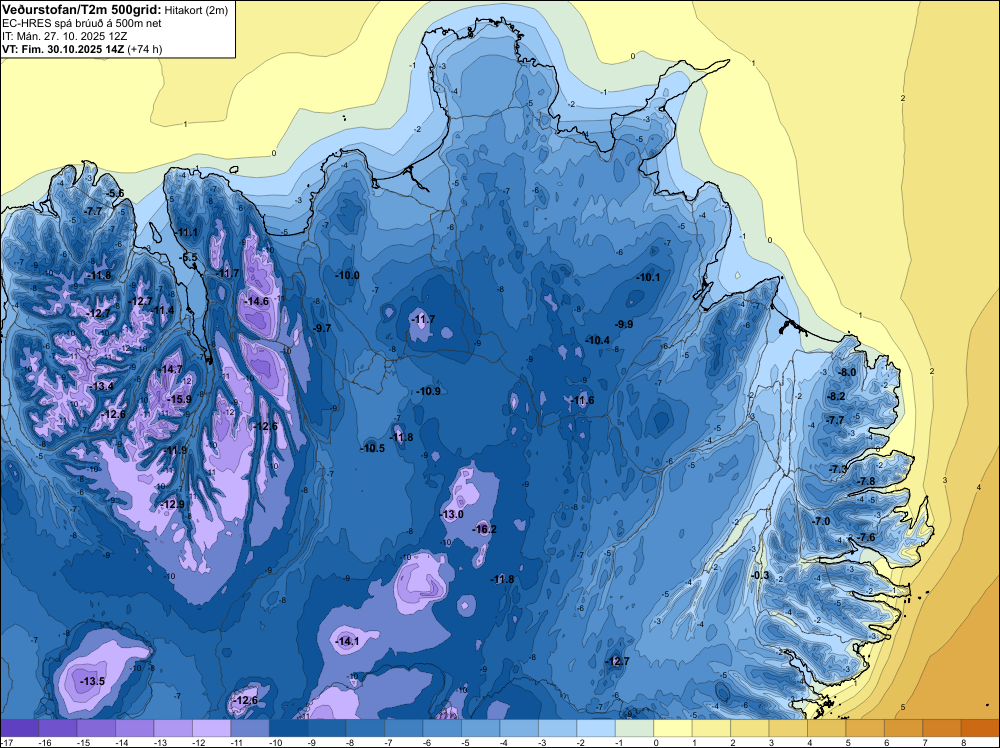Click the 8 legend scale label
The height and width of the screenshot is (748, 1000).
point(964,742)
